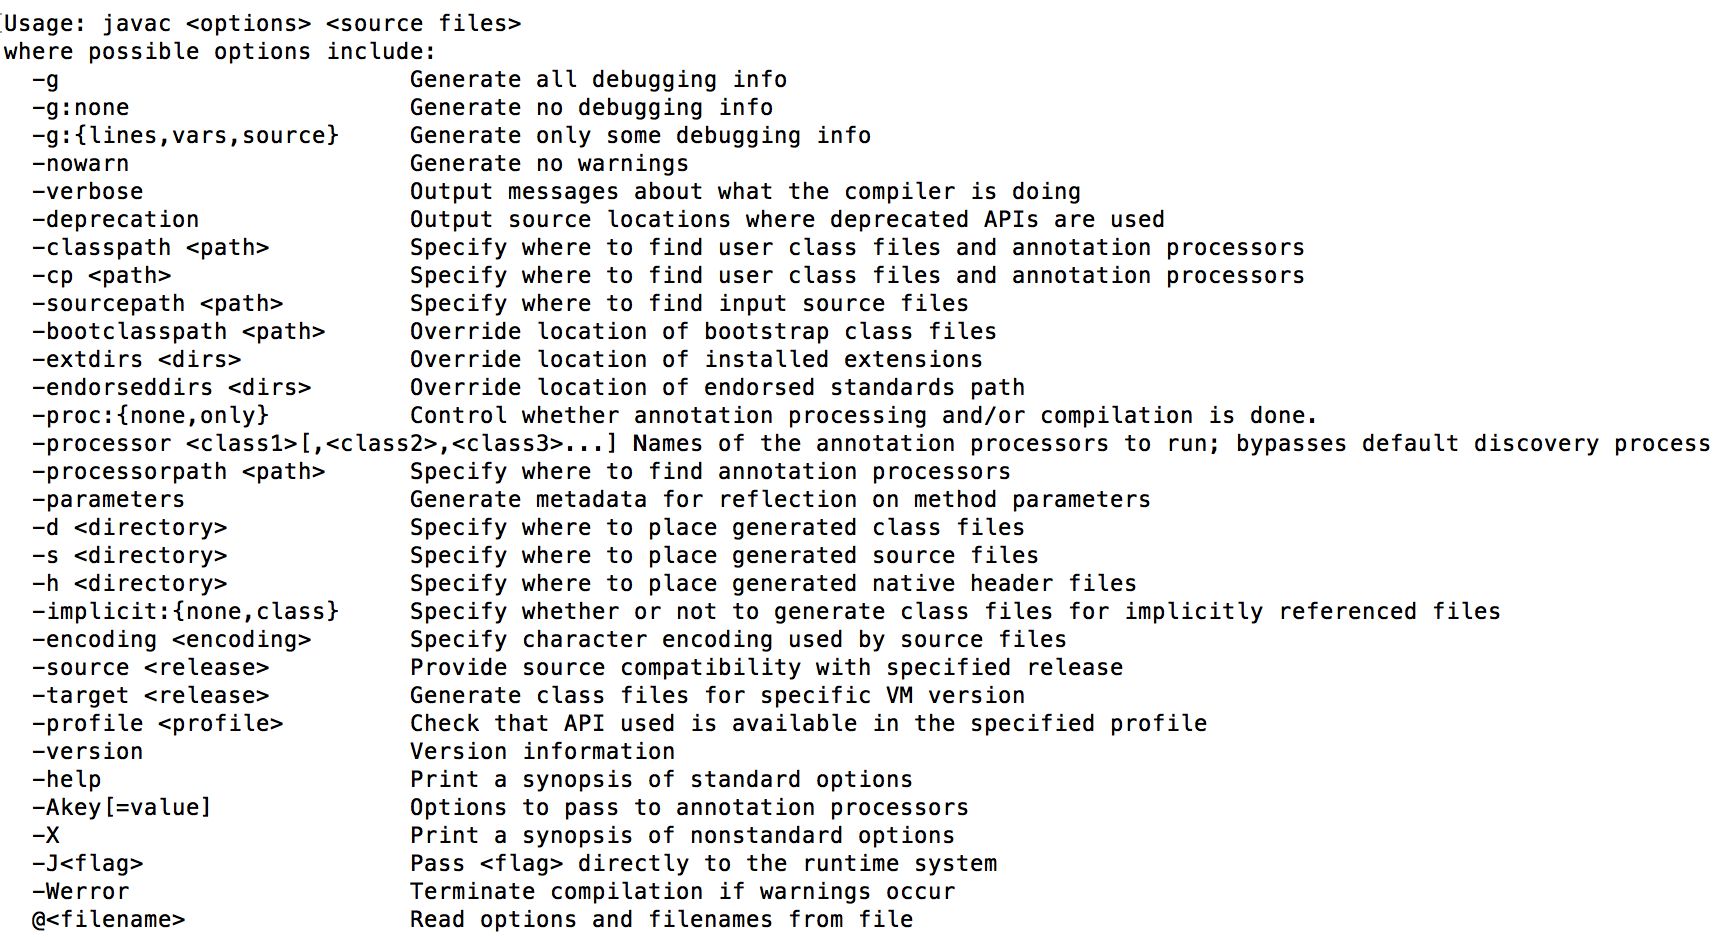The height and width of the screenshot is (937, 1719).
Task: Click the -classpath <path> option
Action: [150, 248]
